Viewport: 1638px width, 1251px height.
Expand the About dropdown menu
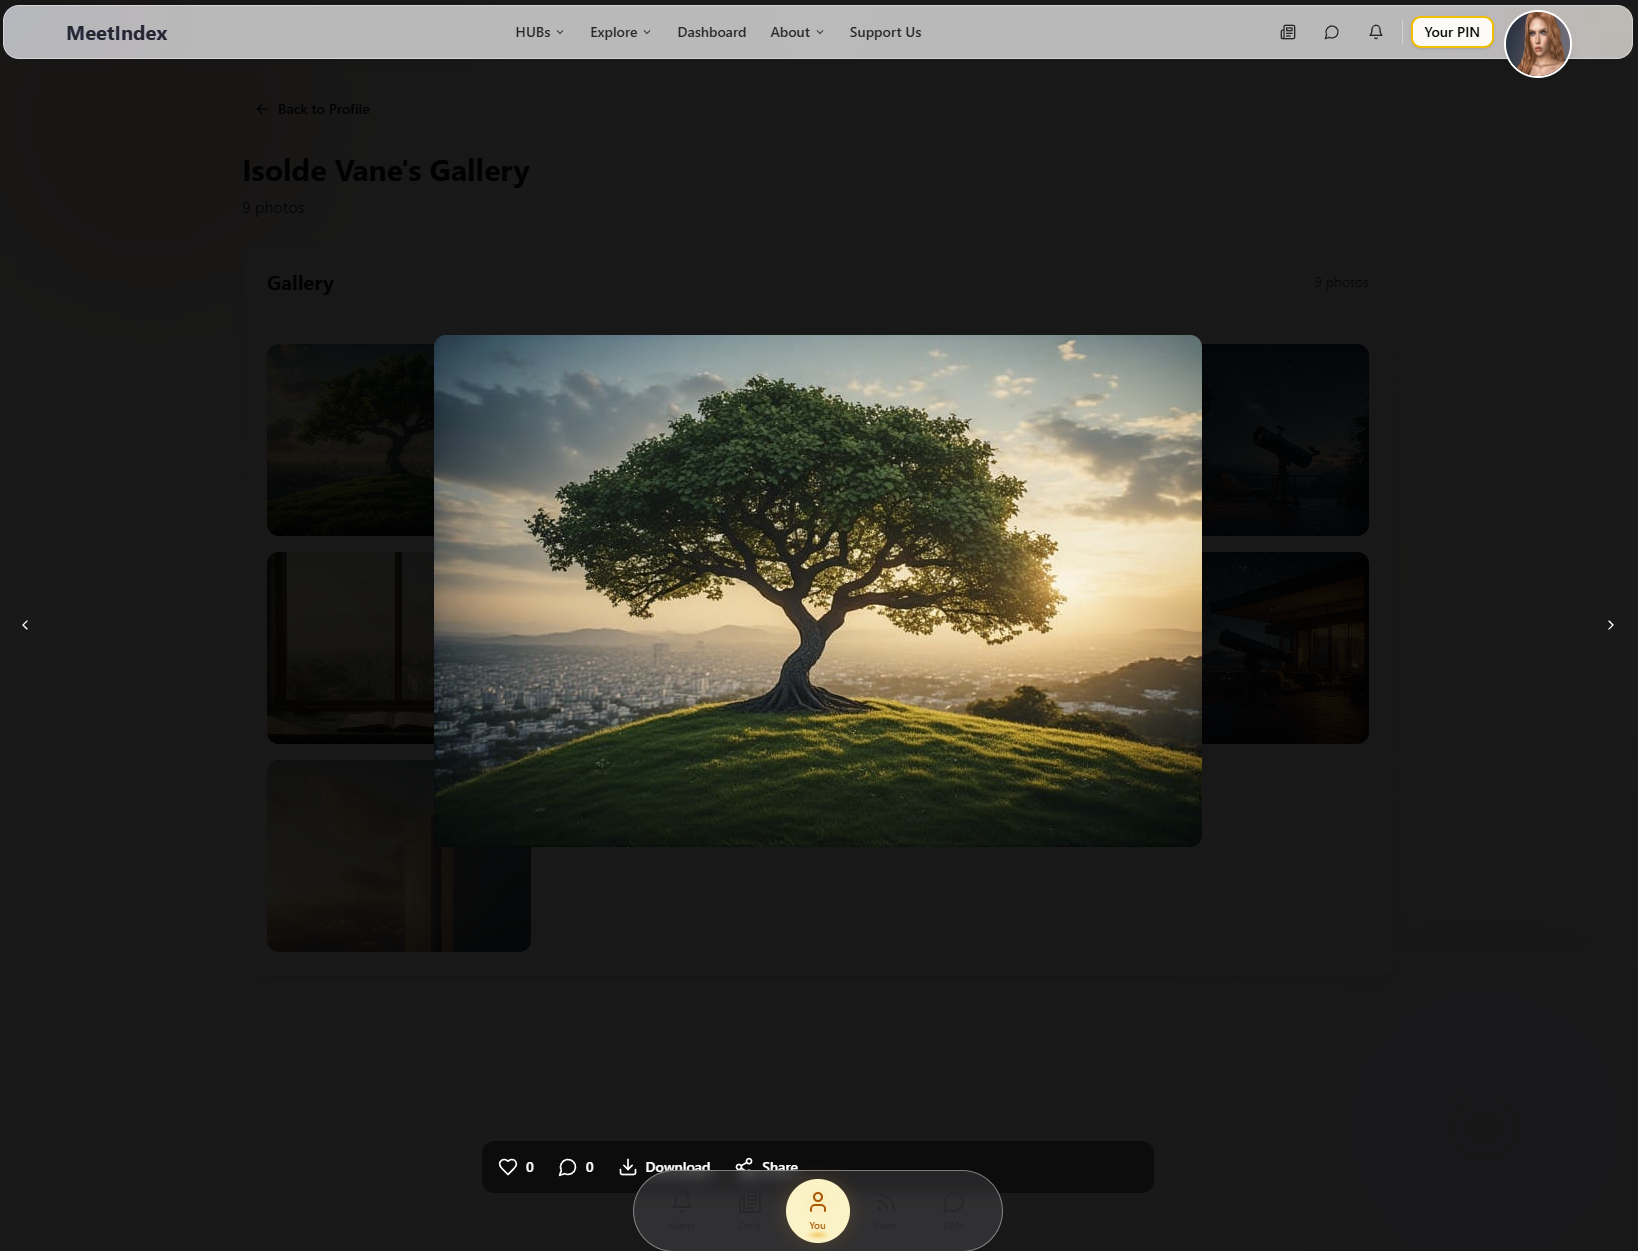coord(797,32)
